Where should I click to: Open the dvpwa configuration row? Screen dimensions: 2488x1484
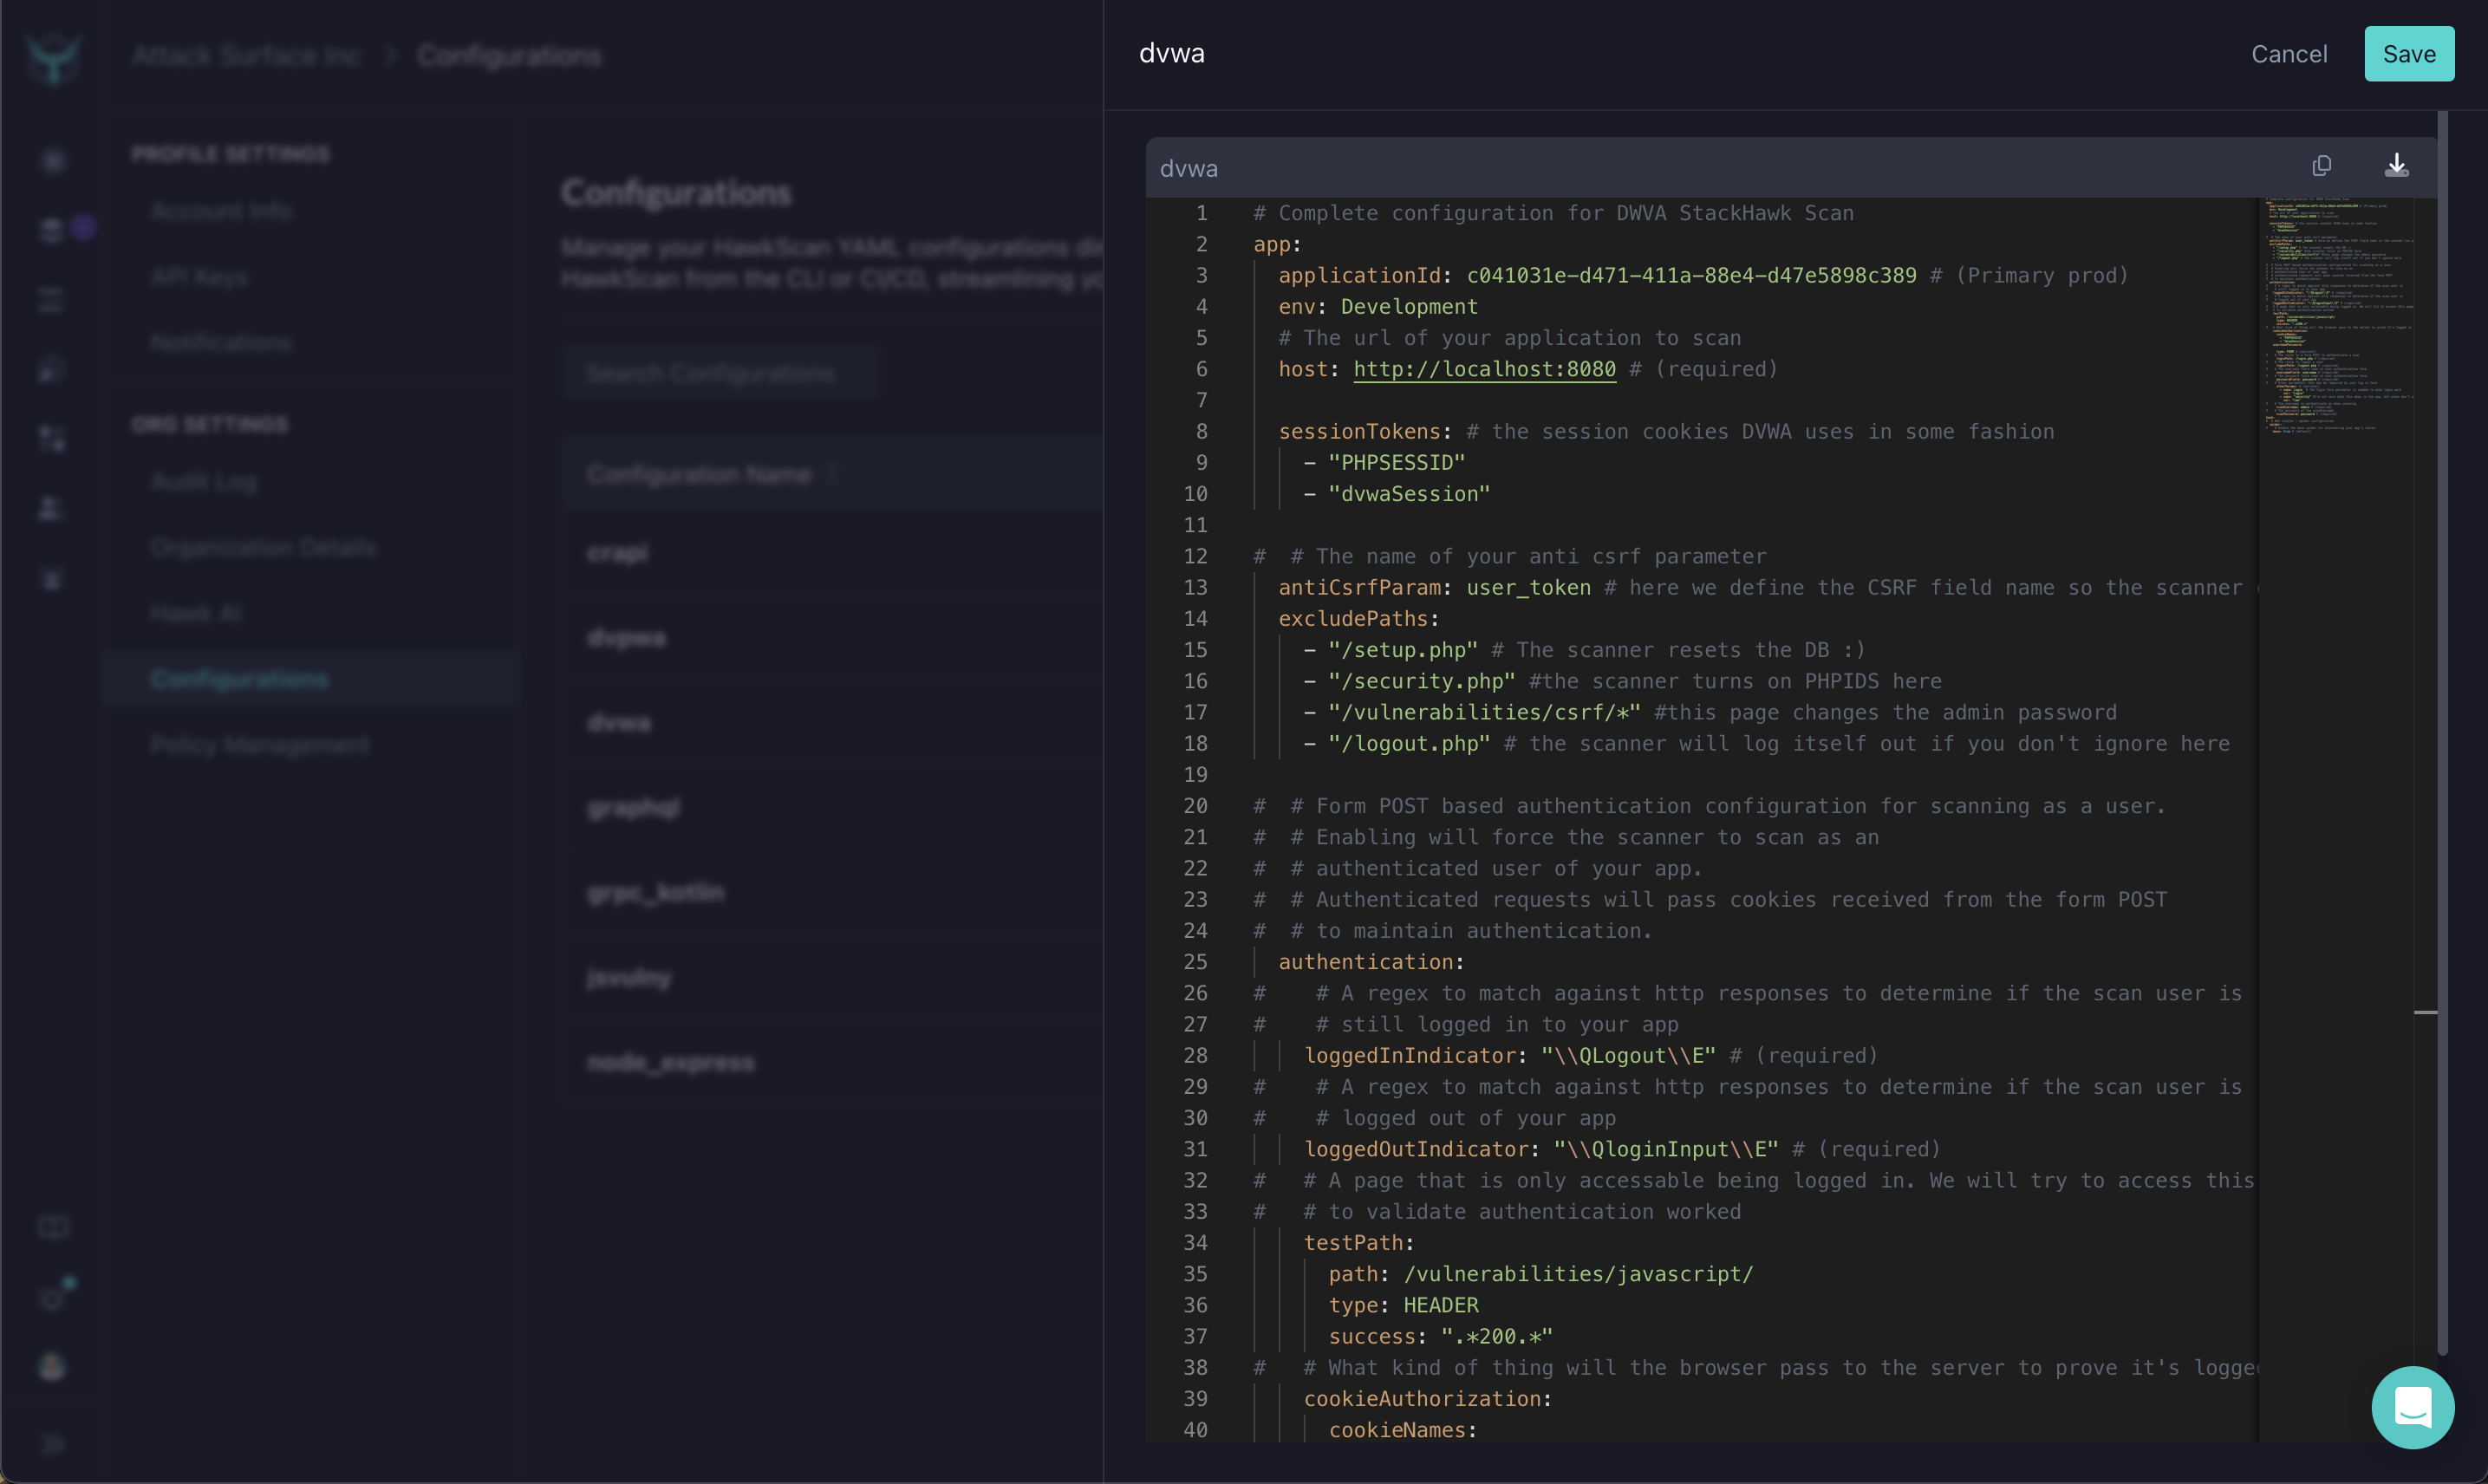tap(834, 637)
